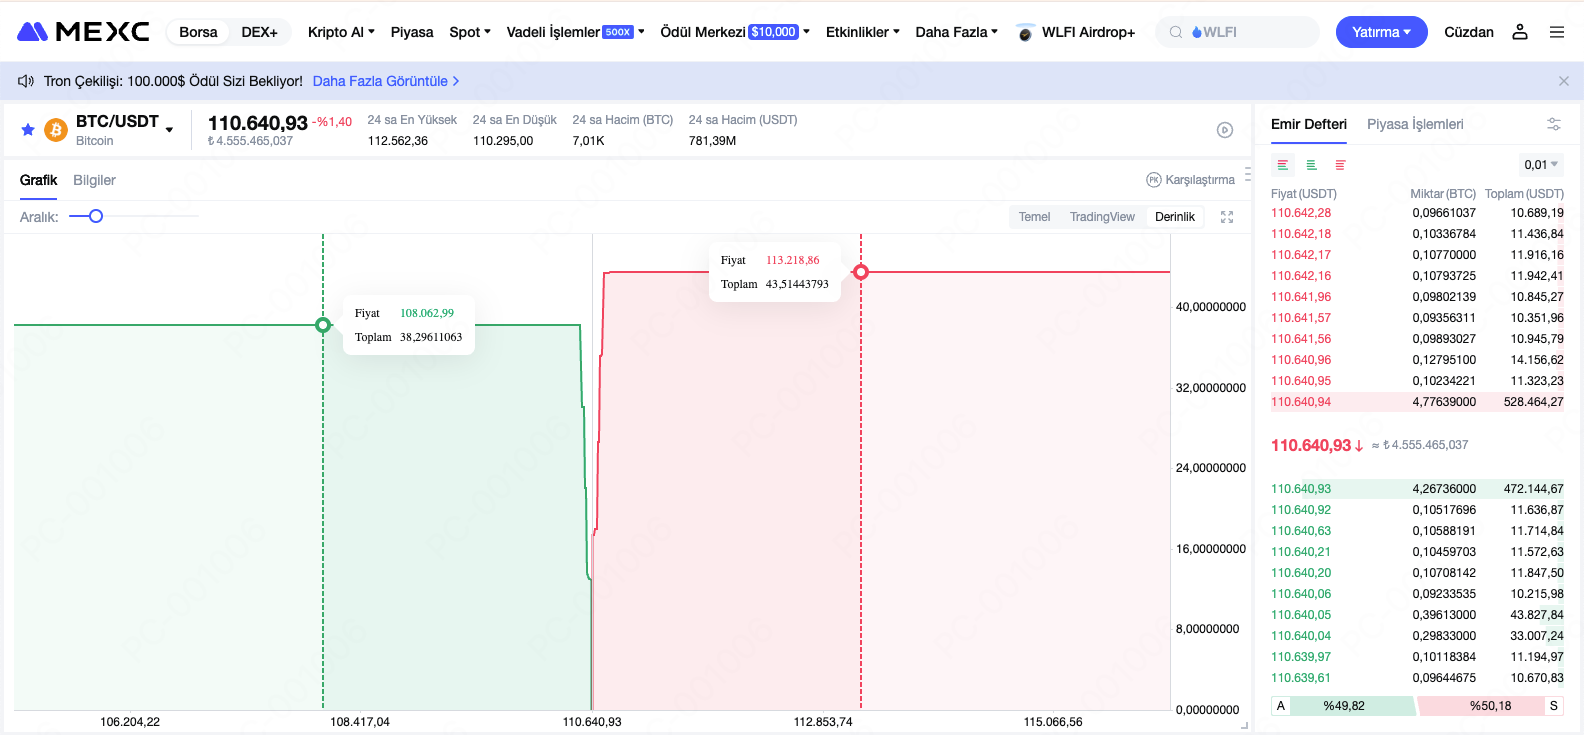Open the hamburger menu icon
Image resolution: width=1584 pixels, height=735 pixels.
[1557, 32]
